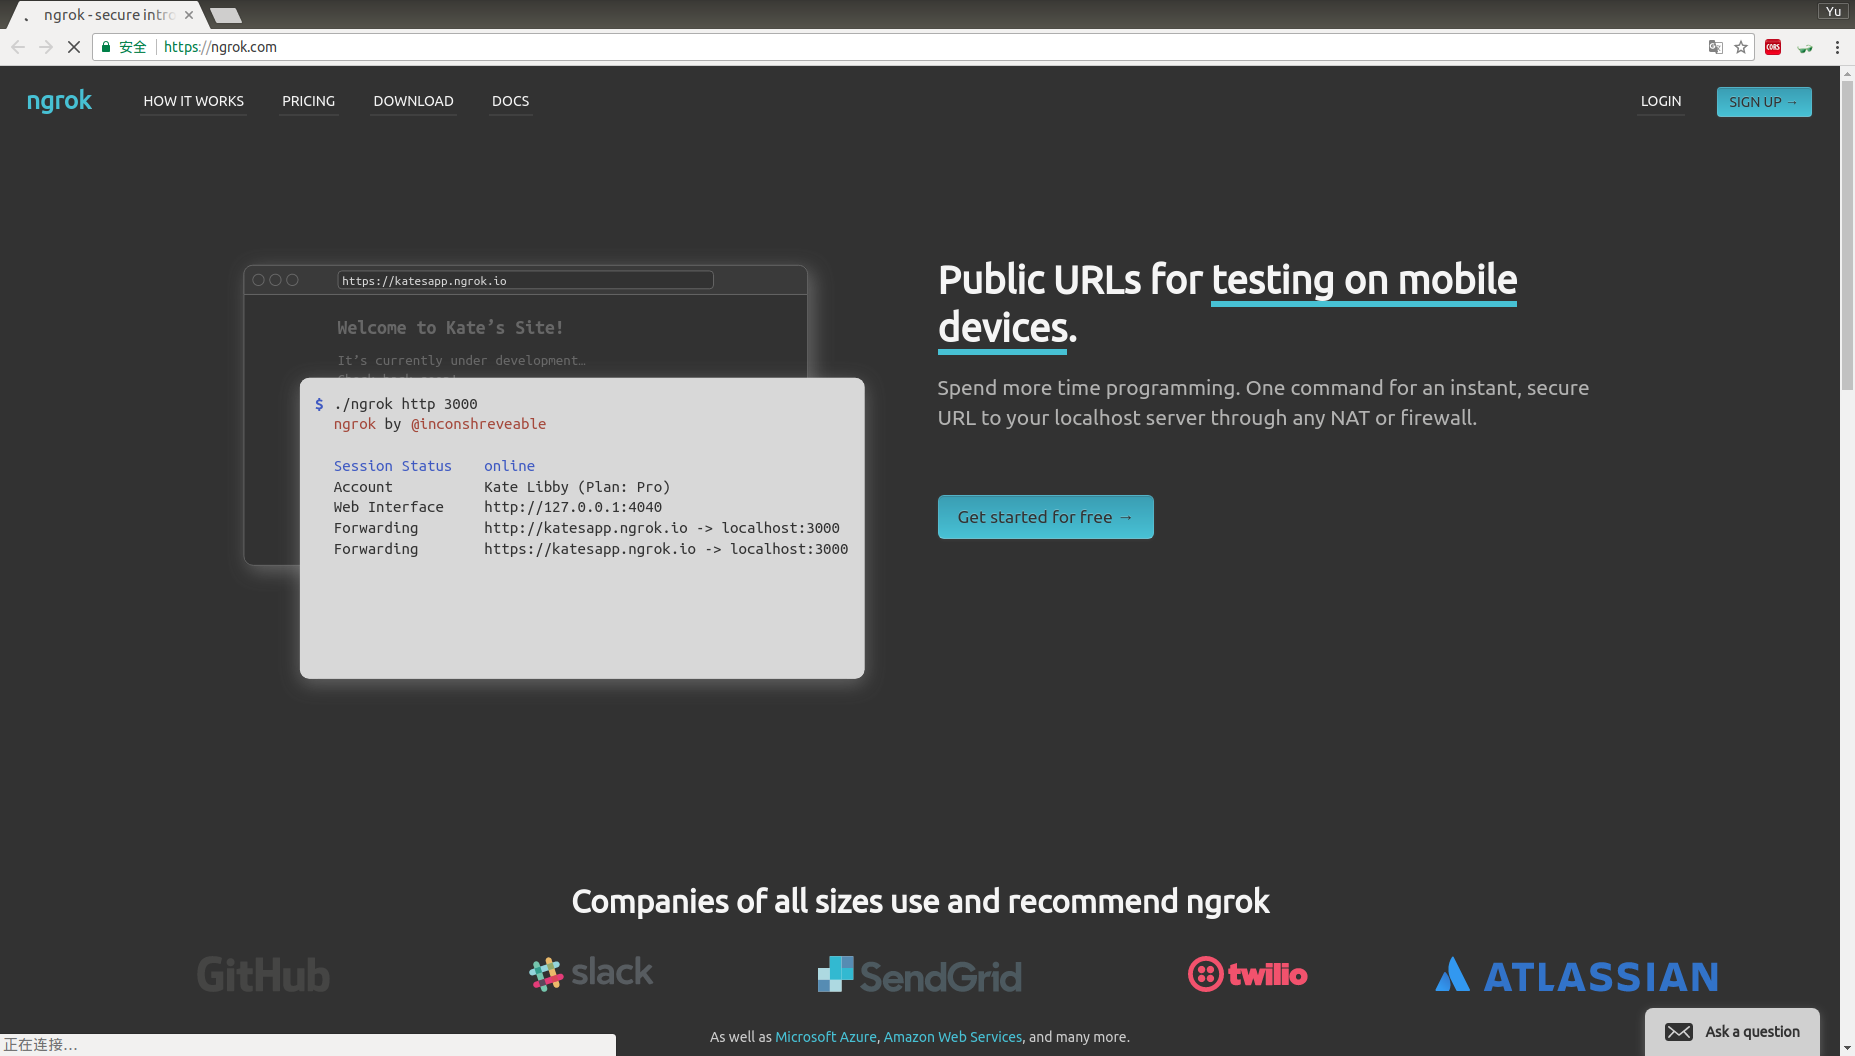The image size is (1855, 1056).
Task: Click the red CORS extension icon
Action: (x=1773, y=47)
